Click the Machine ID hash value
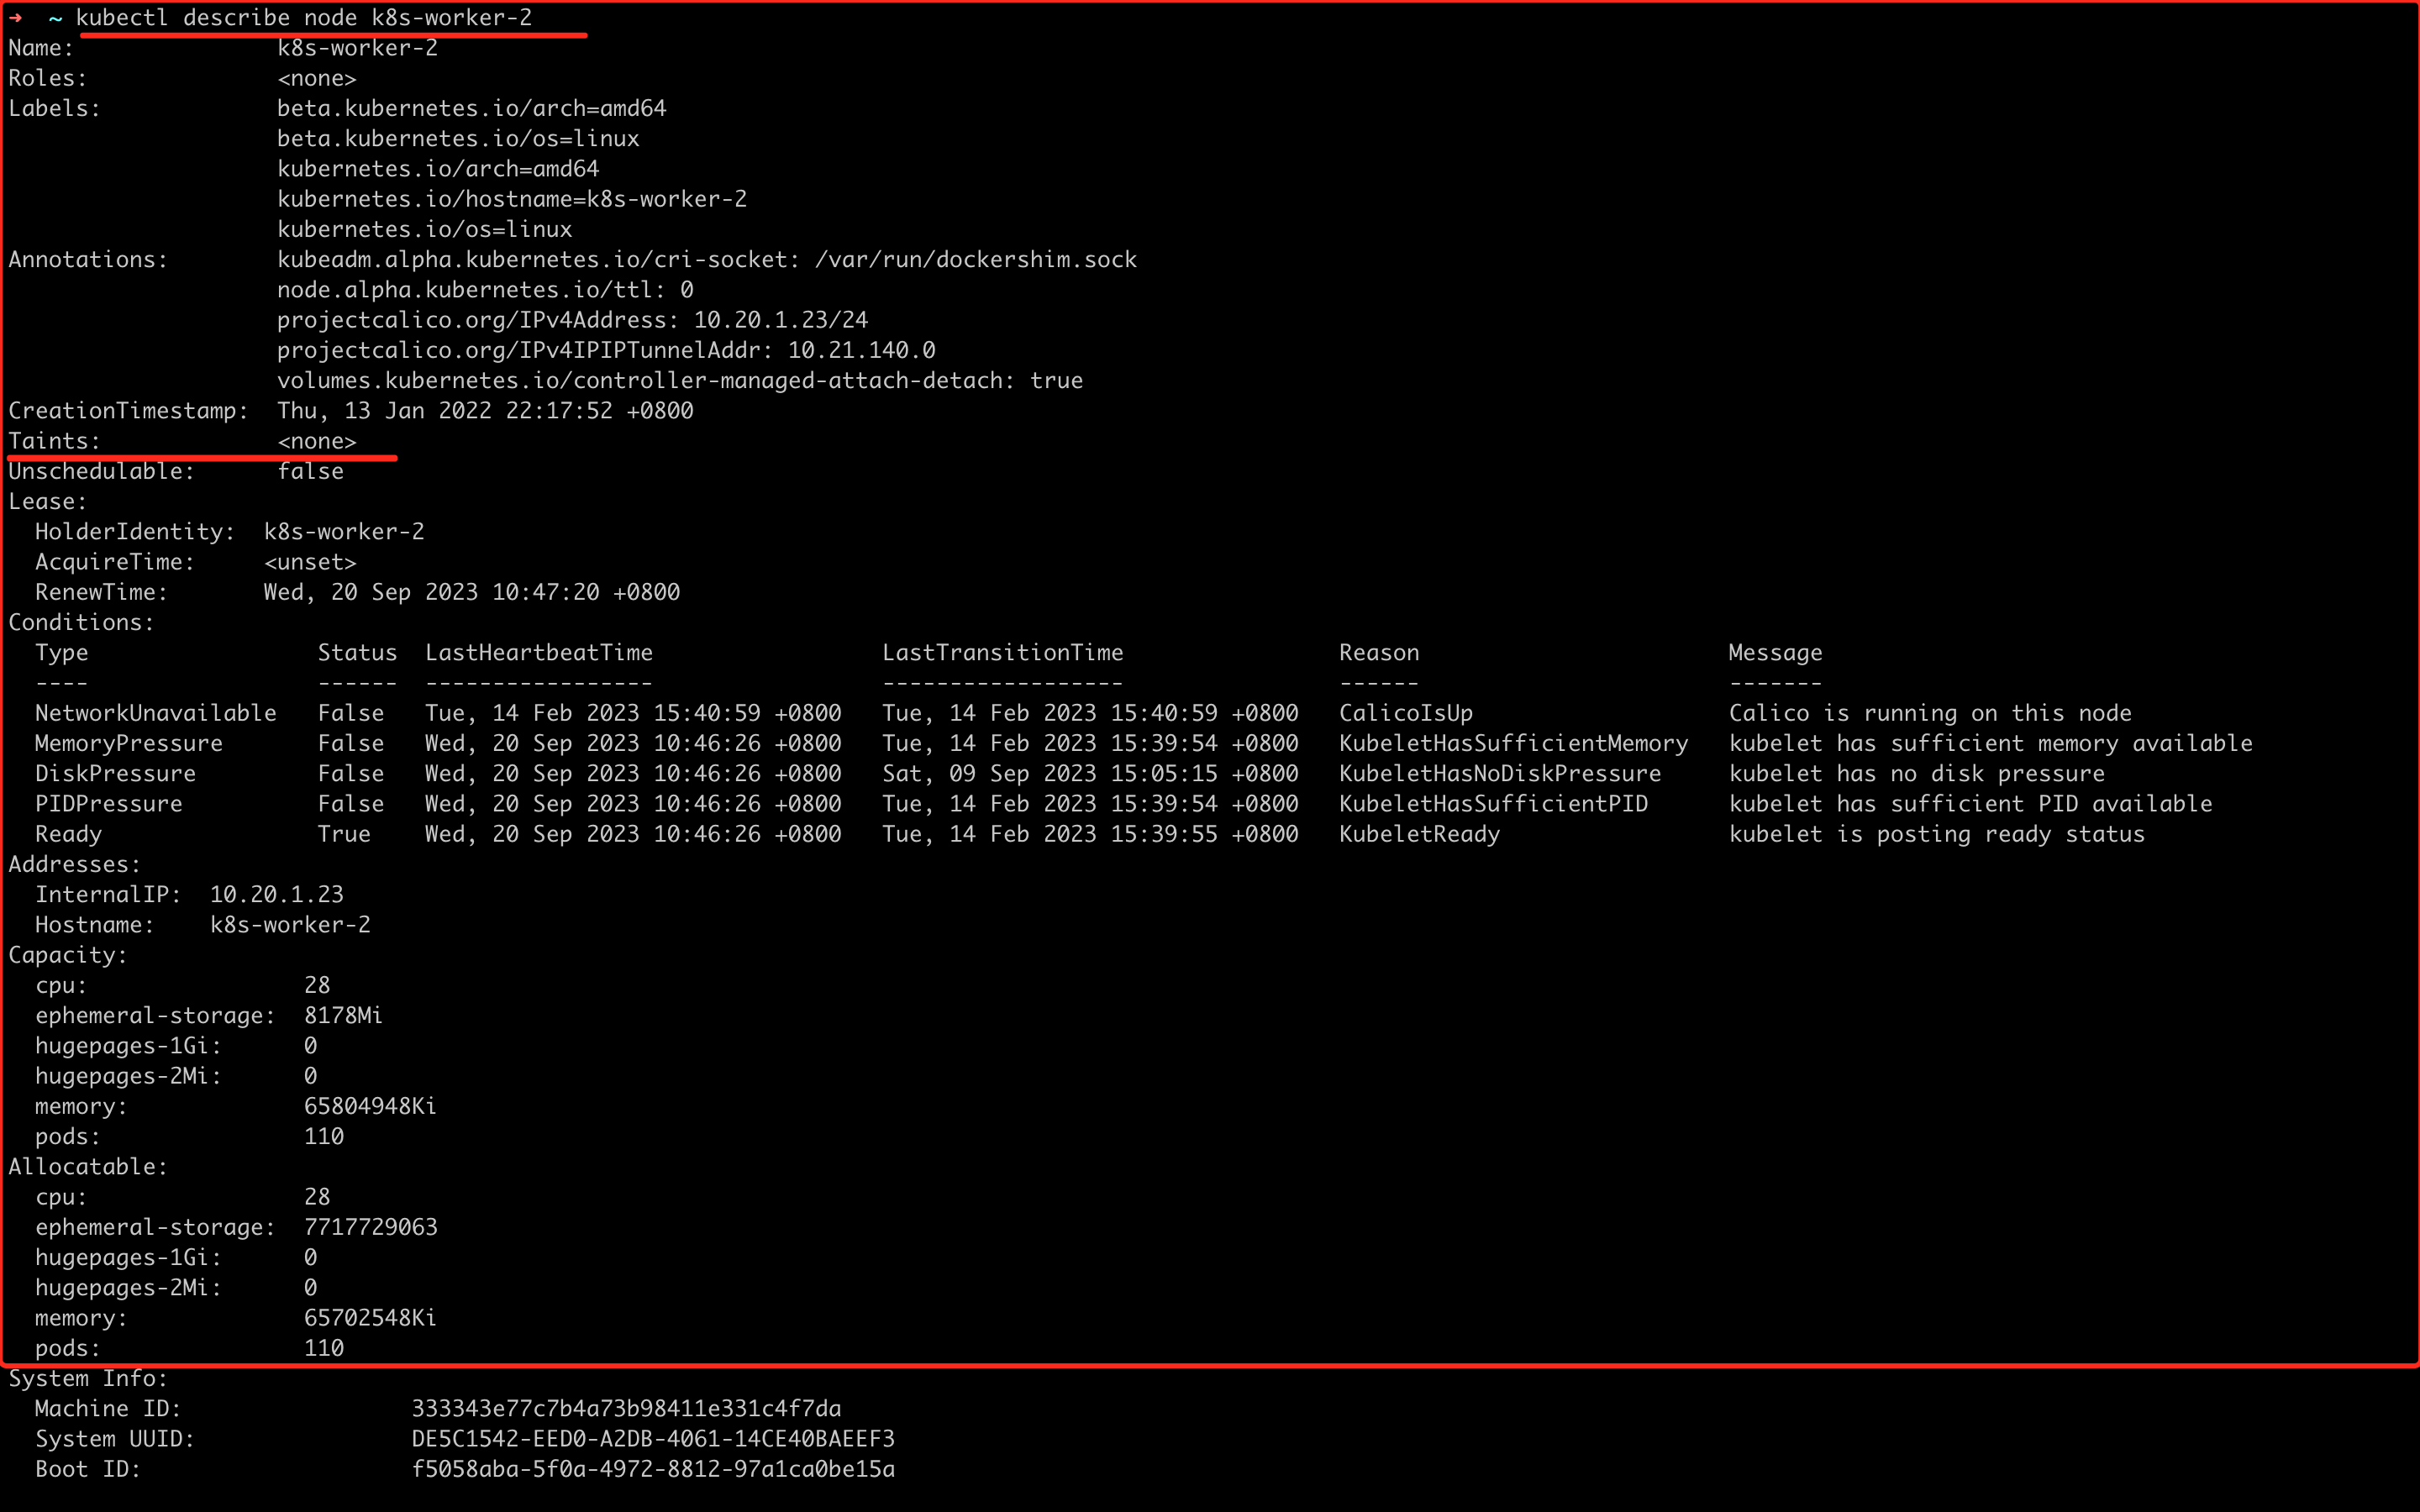The width and height of the screenshot is (2420, 1512). 626,1409
